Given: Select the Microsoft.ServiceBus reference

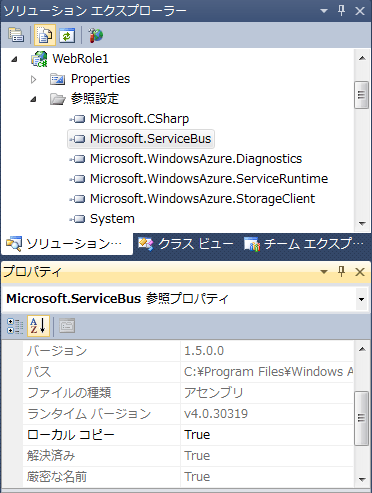Looking at the screenshot, I should [150, 139].
